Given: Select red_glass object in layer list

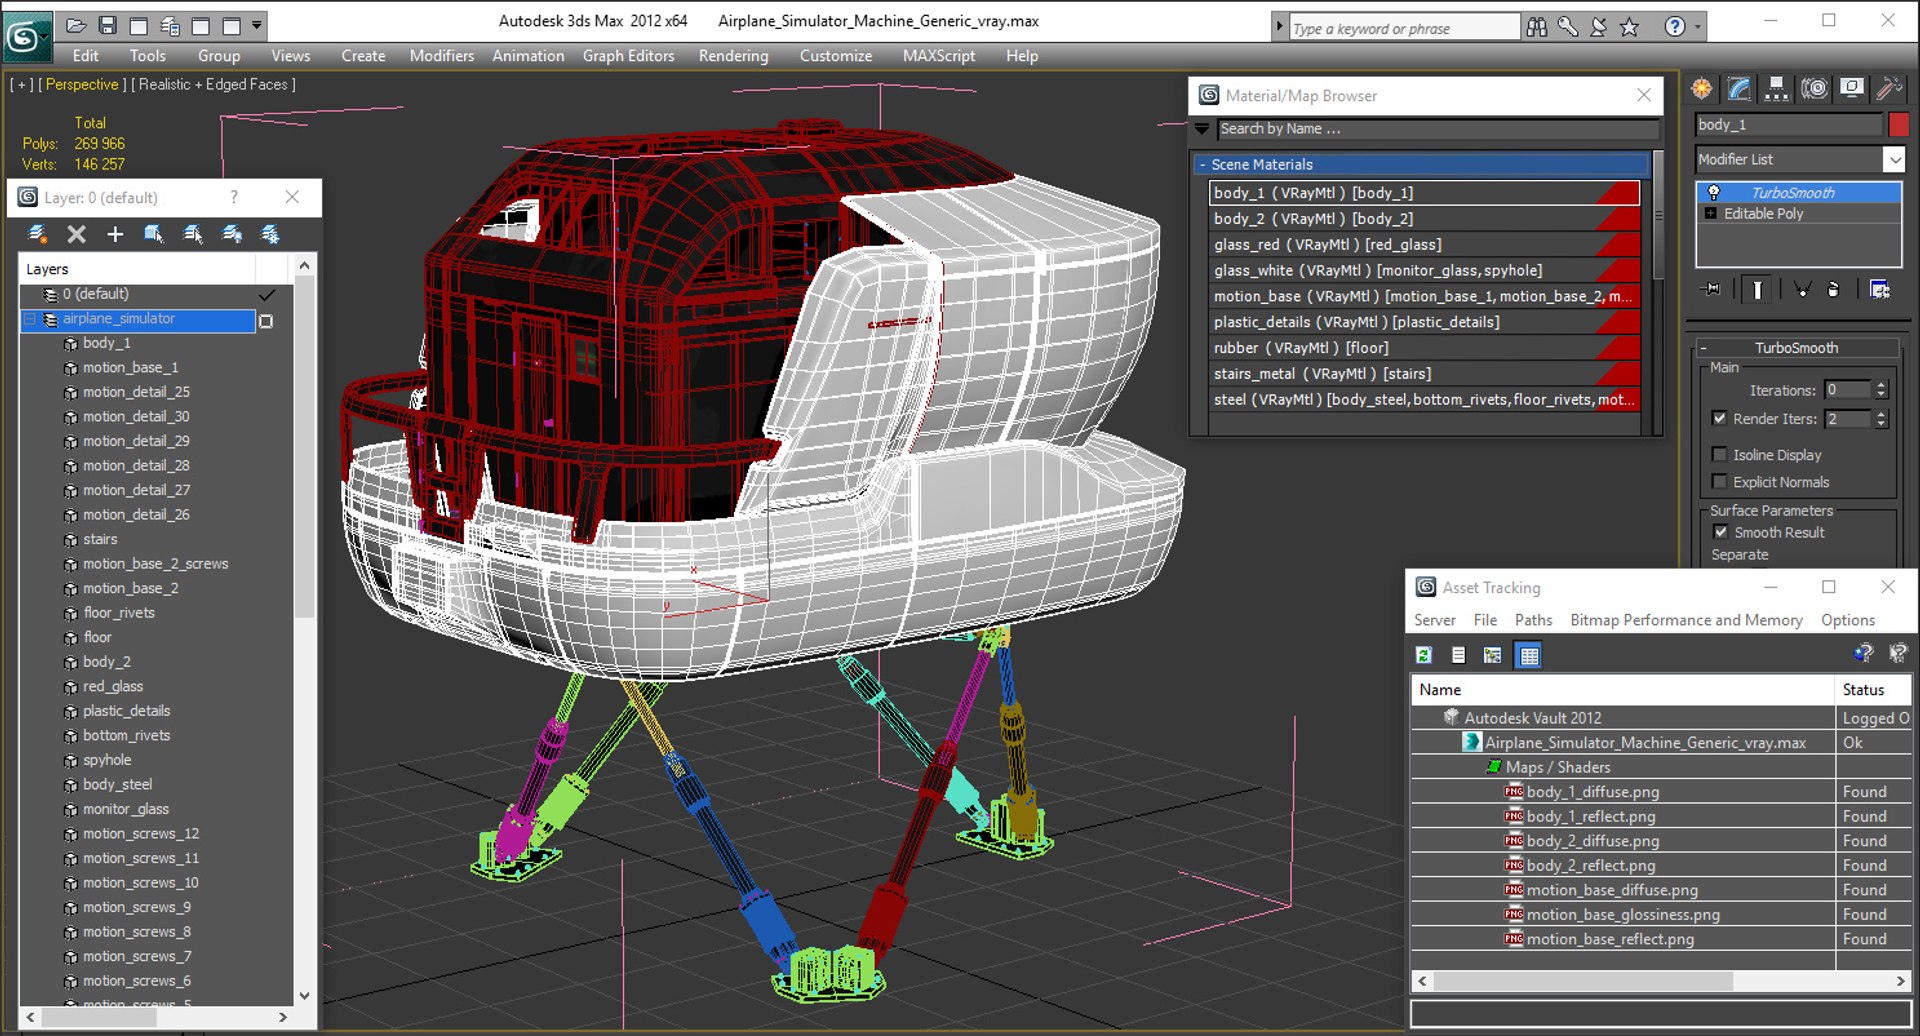Looking at the screenshot, I should [x=113, y=686].
